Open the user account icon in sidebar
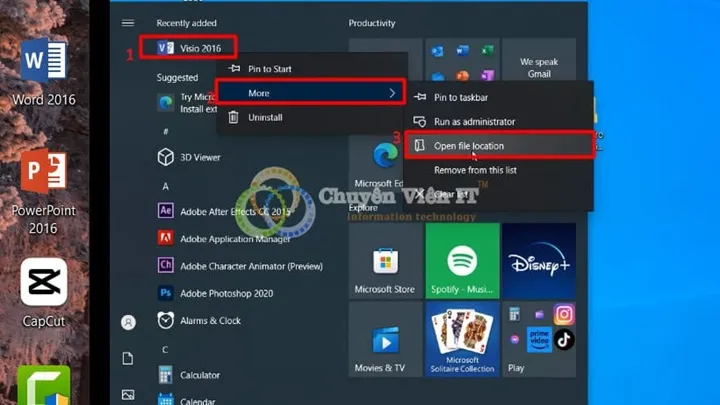This screenshot has height=405, width=720. [128, 322]
